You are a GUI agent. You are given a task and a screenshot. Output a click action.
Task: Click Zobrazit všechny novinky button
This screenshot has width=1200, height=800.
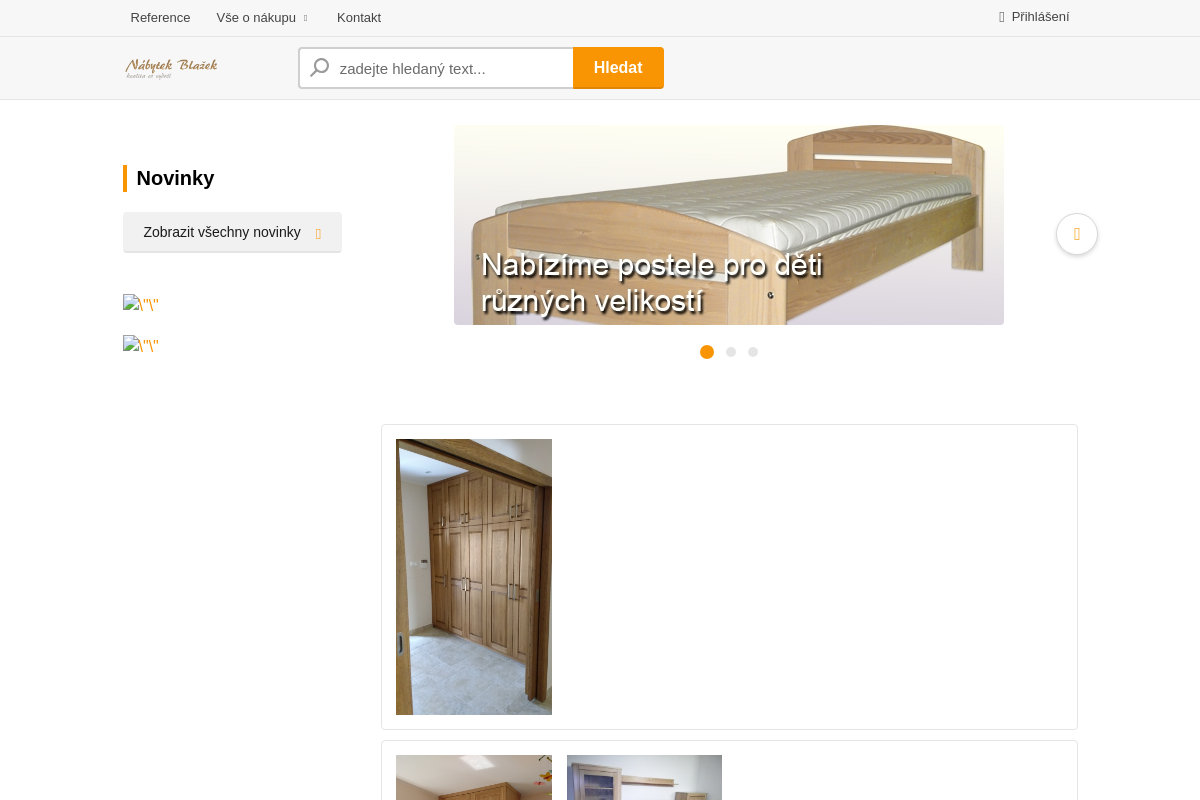(x=232, y=232)
